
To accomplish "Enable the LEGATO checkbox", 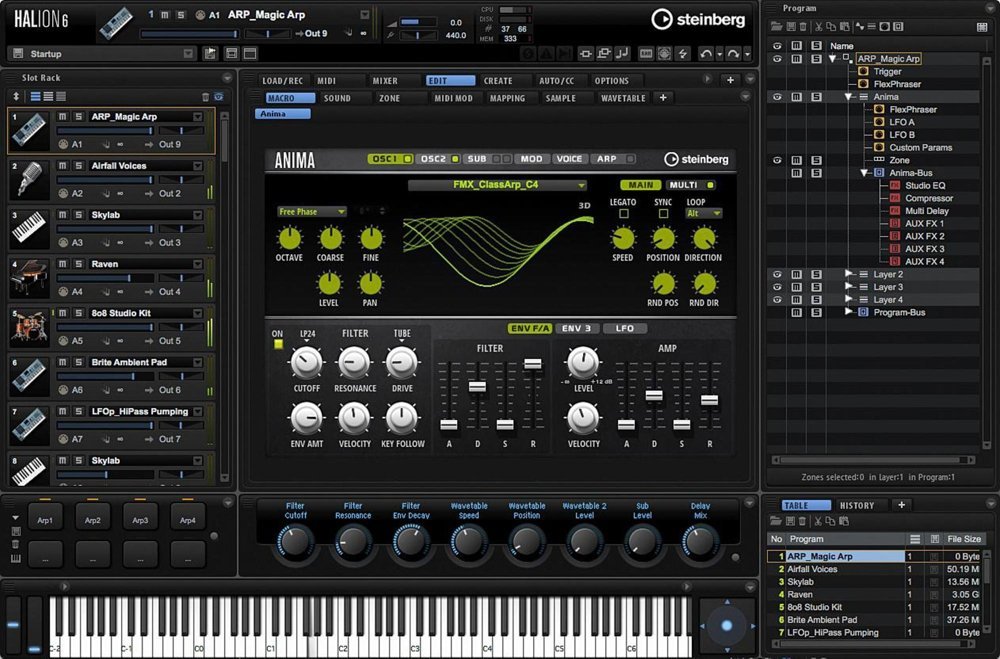I will pyautogui.click(x=623, y=214).
